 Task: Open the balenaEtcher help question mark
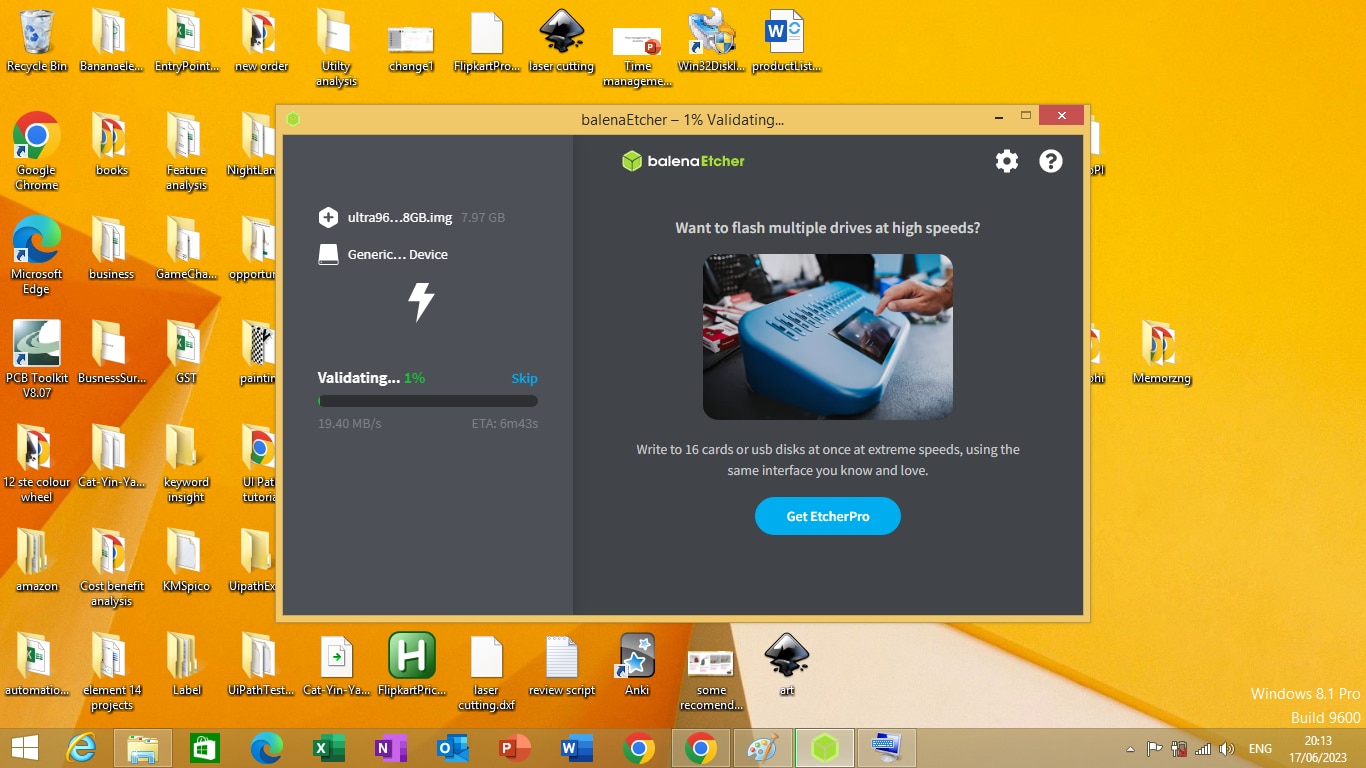tap(1051, 161)
